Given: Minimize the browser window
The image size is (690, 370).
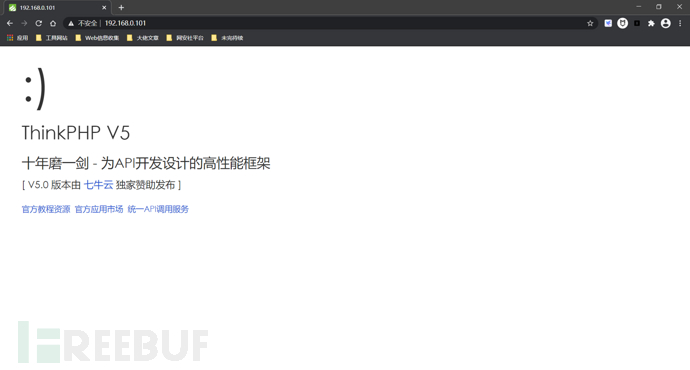Looking at the screenshot, I should coord(639,7).
